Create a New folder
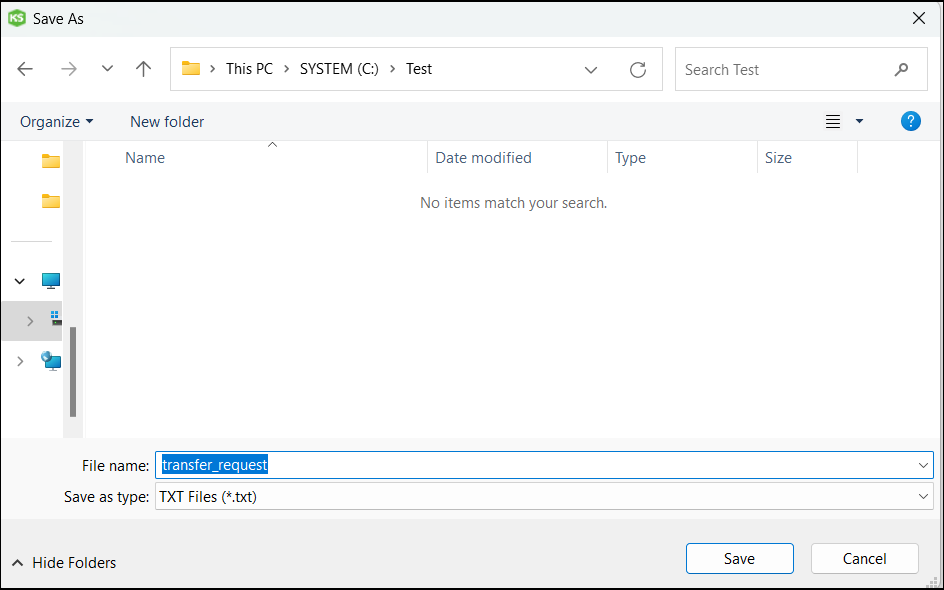944x590 pixels. [167, 122]
